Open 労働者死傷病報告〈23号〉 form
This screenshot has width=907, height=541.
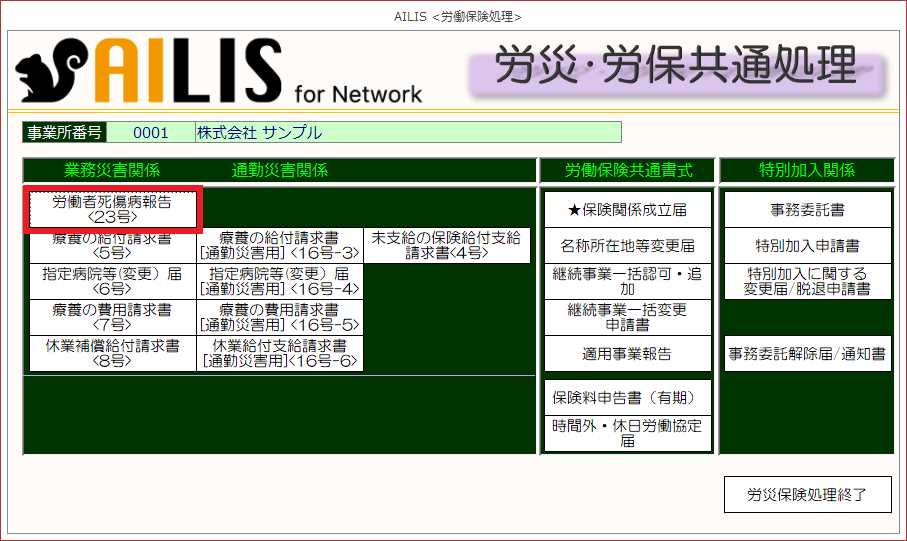[112, 209]
